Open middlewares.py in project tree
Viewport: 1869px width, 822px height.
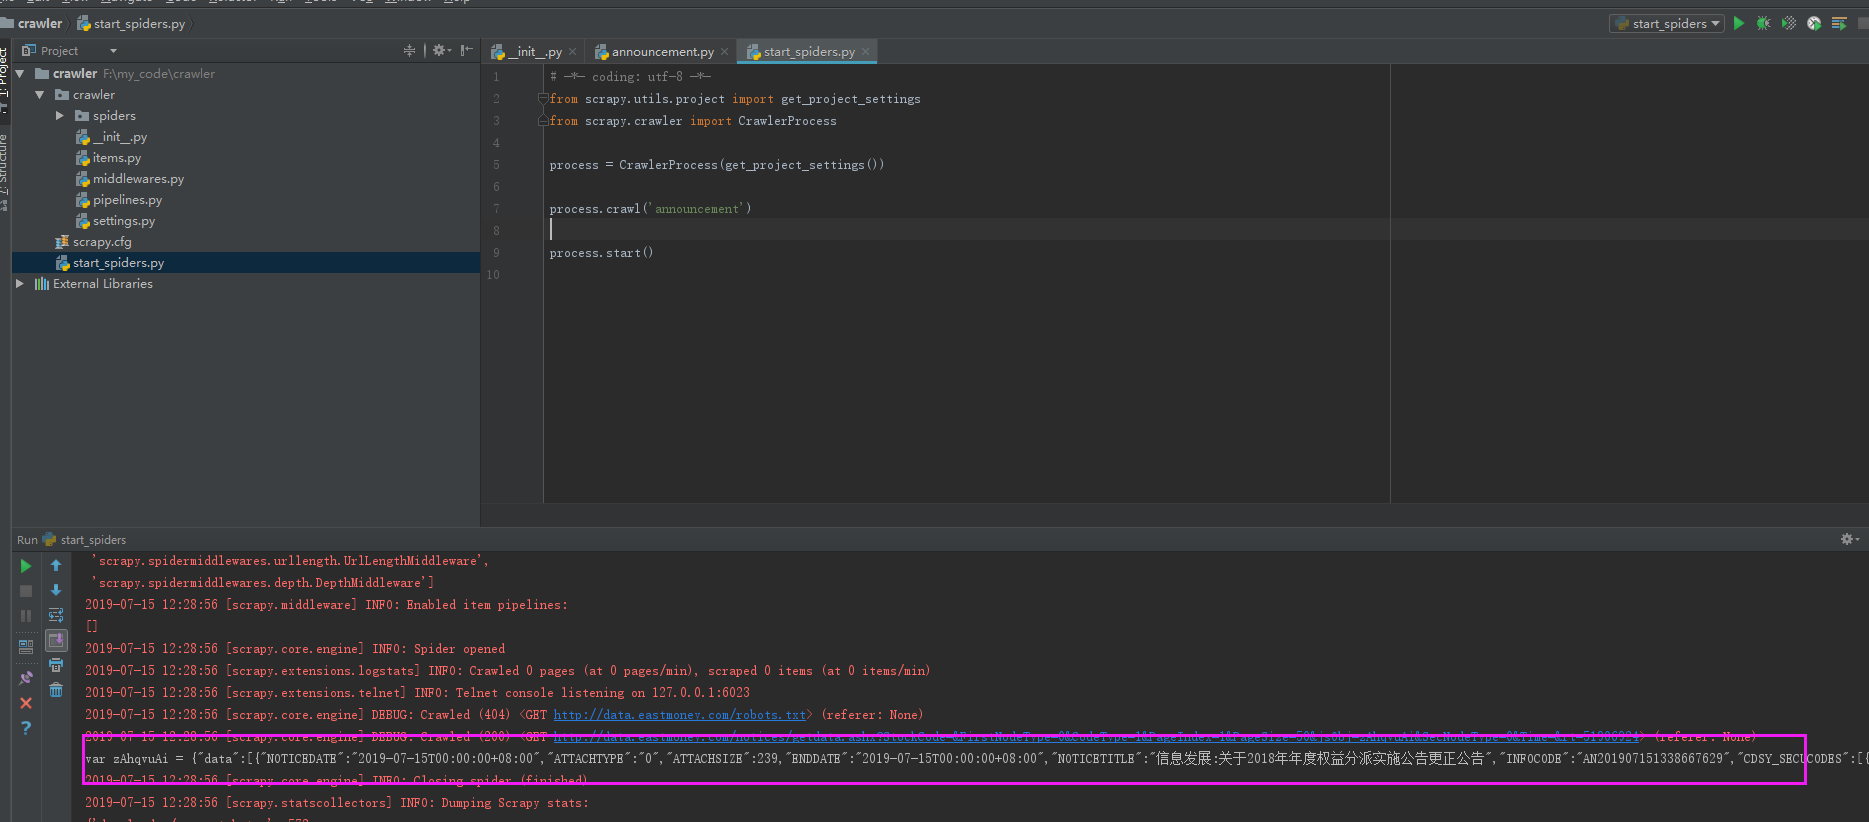[130, 179]
